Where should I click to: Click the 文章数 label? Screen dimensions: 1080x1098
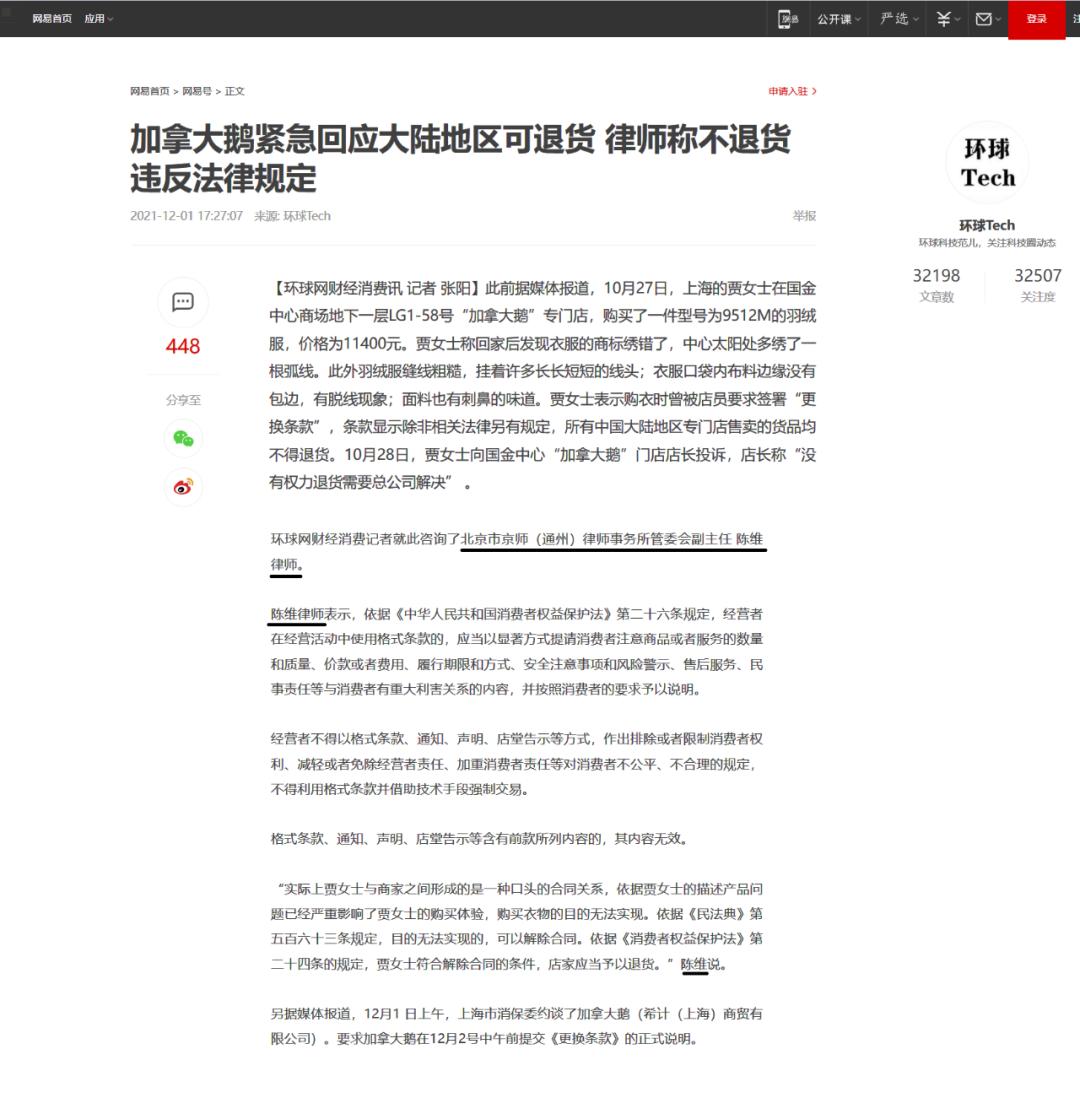(x=936, y=297)
